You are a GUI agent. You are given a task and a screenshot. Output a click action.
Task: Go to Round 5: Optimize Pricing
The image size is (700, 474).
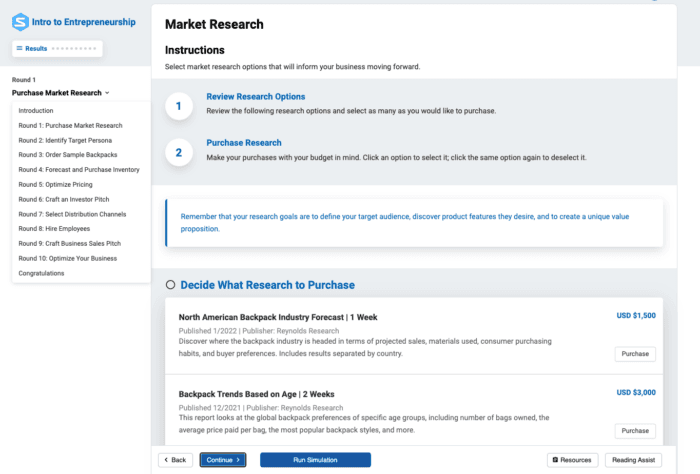coord(55,184)
